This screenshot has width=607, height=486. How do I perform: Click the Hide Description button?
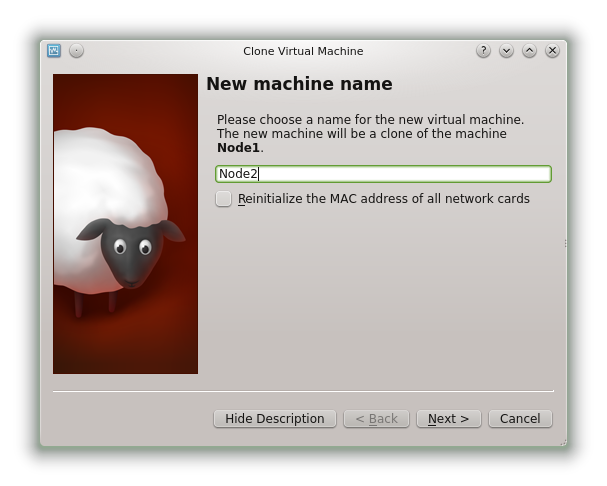275,419
